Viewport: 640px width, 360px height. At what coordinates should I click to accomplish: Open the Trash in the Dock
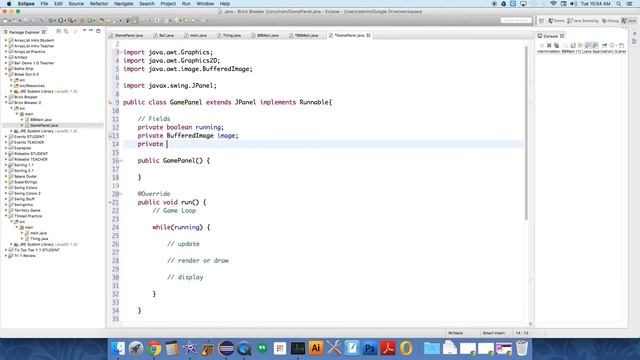[522, 348]
